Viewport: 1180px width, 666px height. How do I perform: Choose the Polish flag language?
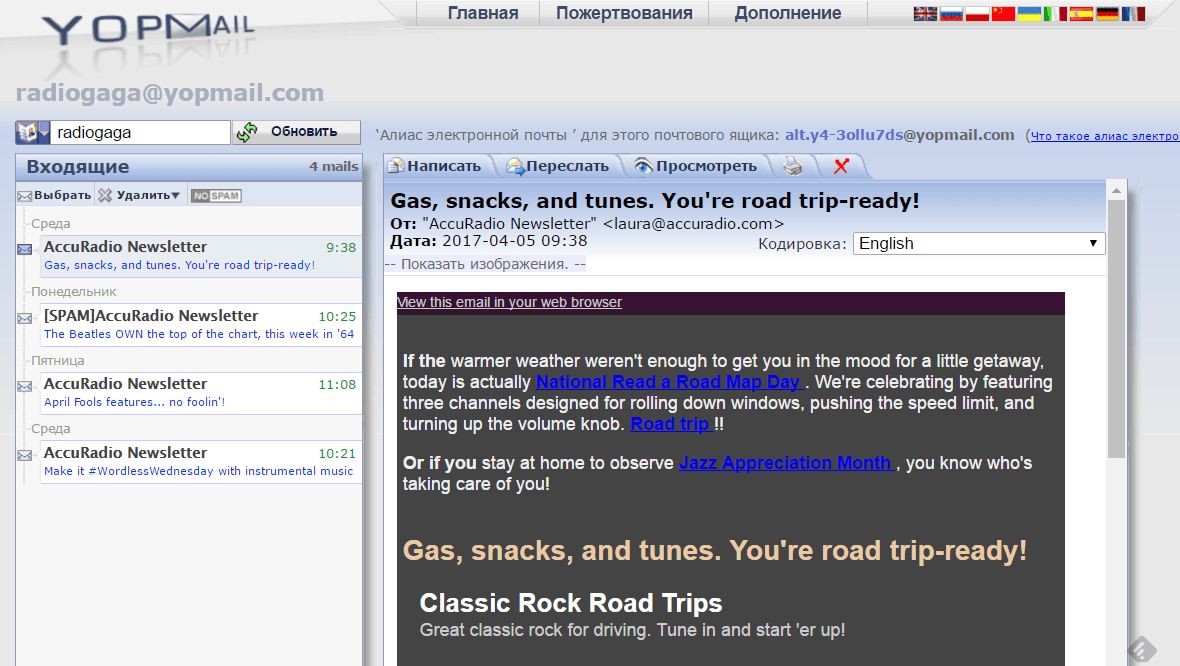pyautogui.click(x=977, y=14)
